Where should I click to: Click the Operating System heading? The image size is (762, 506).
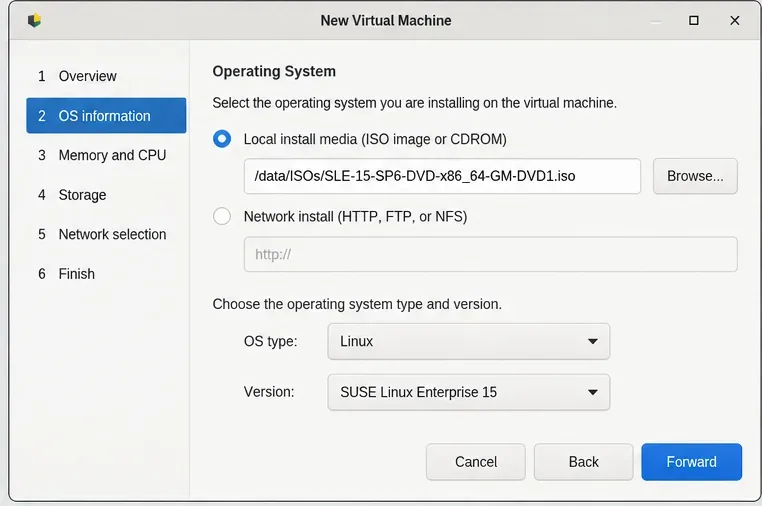coord(274,71)
